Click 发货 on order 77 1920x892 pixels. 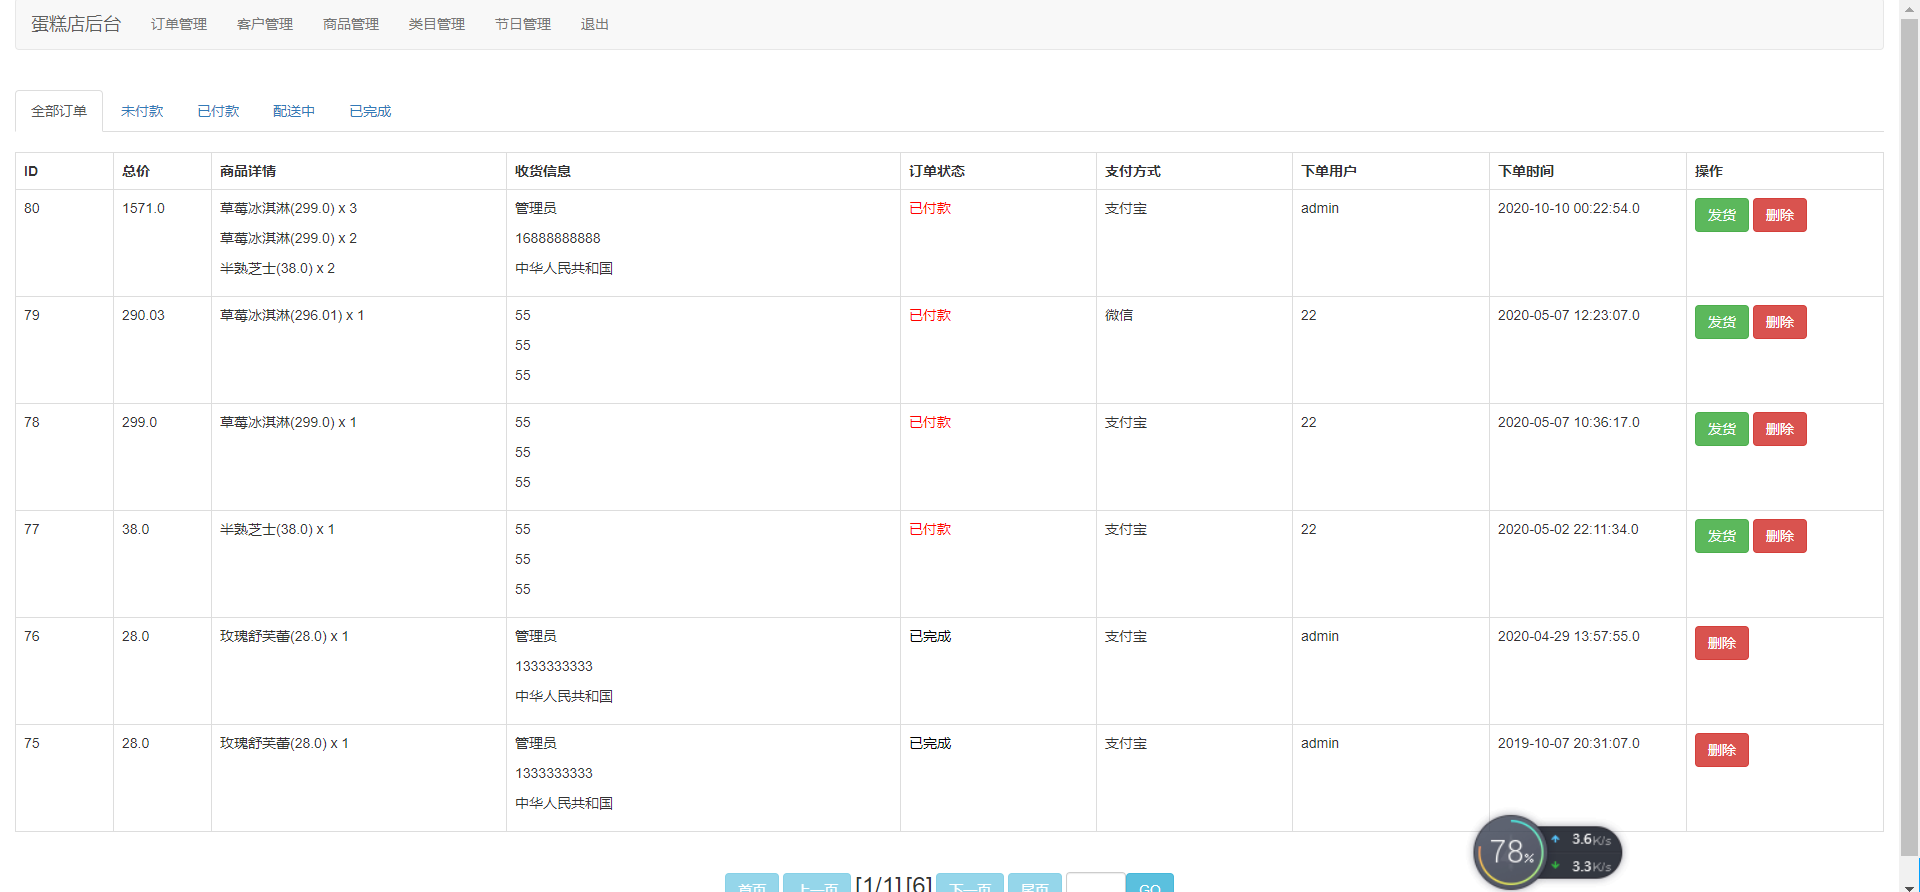(1721, 536)
